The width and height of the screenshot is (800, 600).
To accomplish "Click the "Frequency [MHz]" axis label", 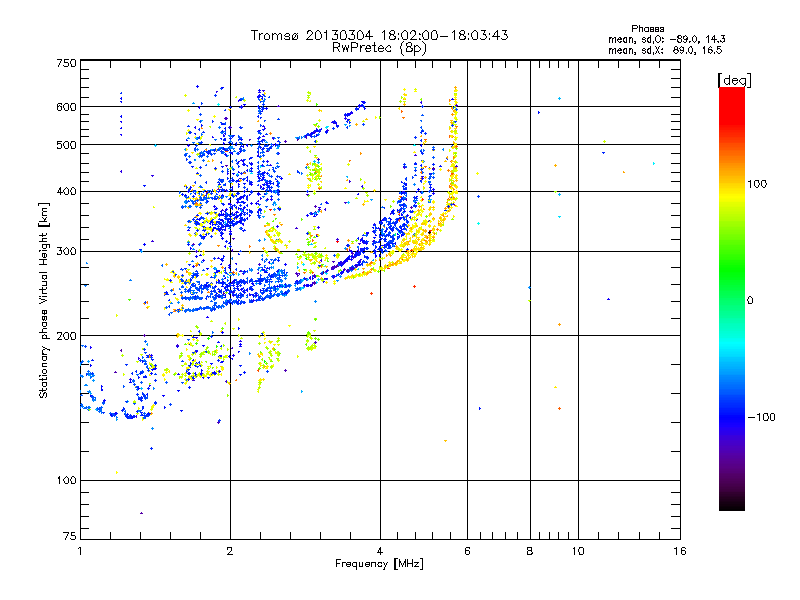I will [x=379, y=564].
